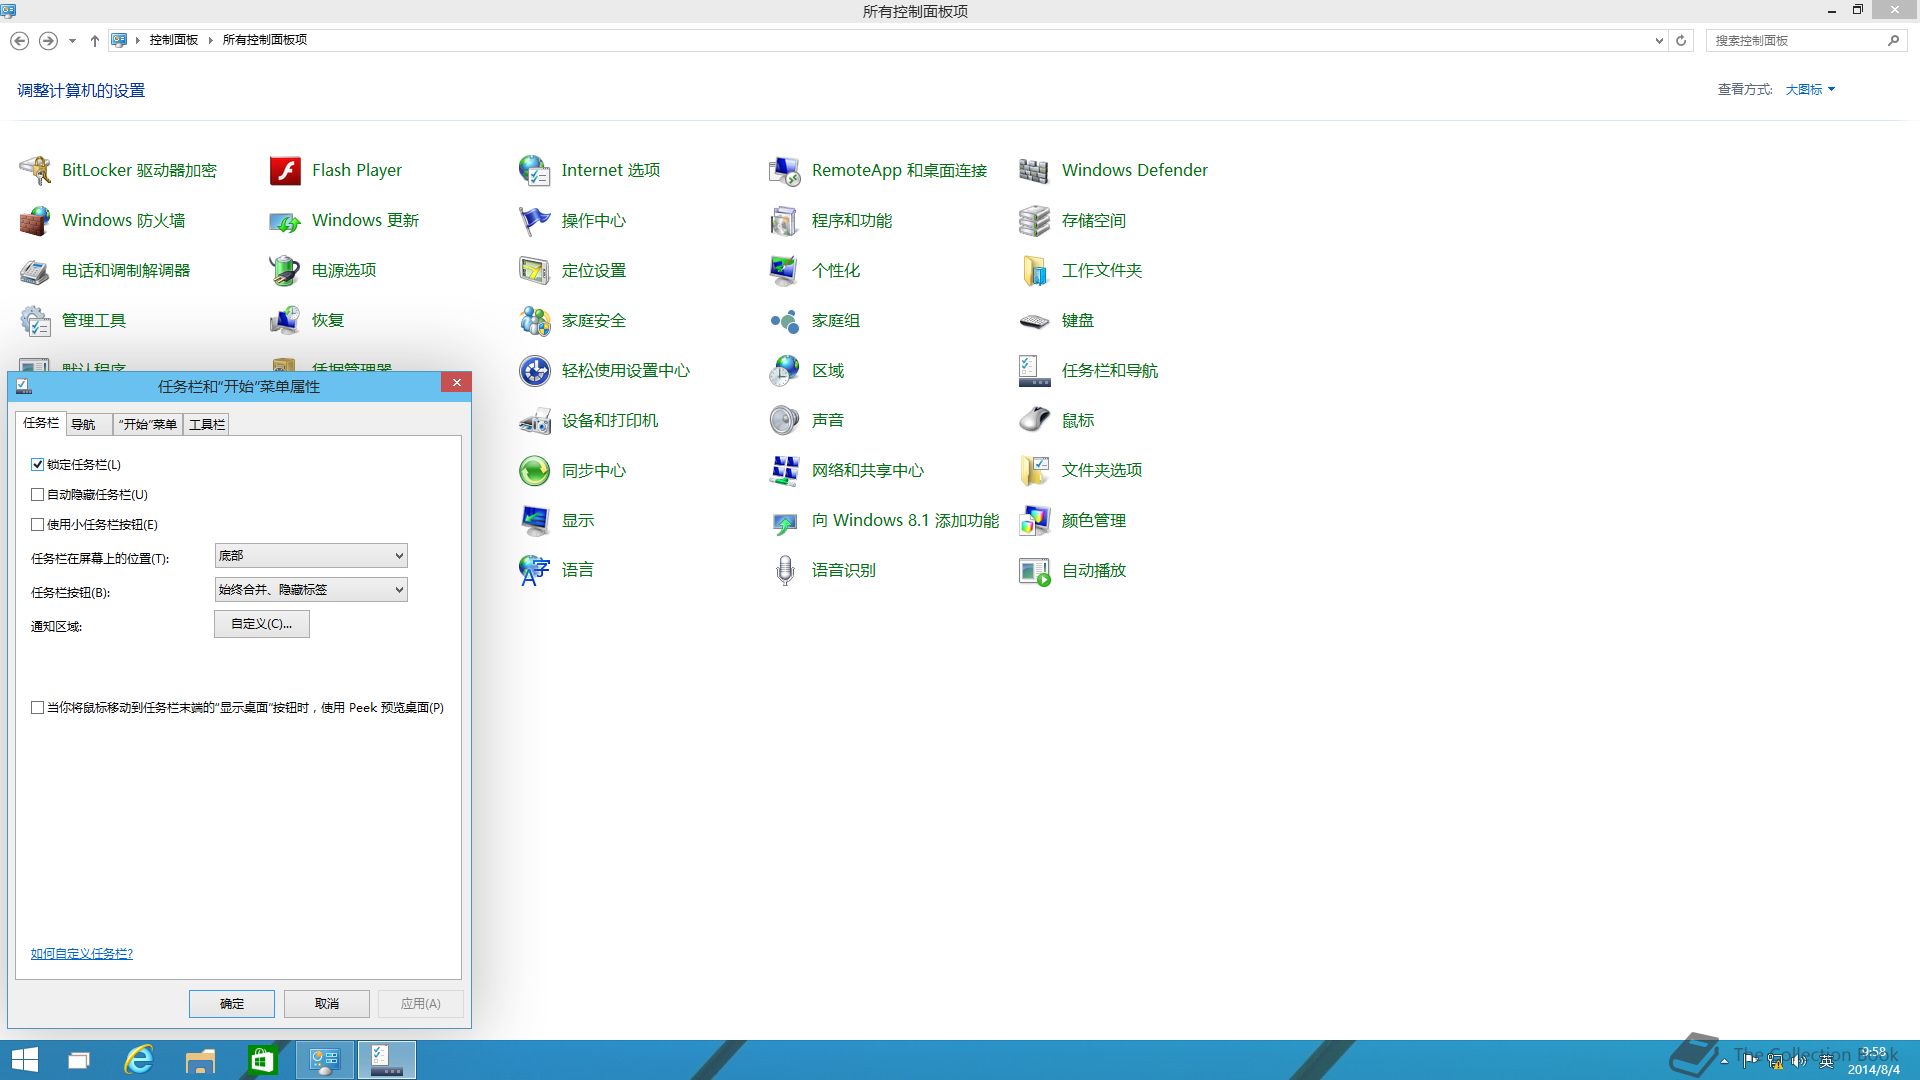Open 自动播放 icon
The image size is (1920, 1080).
(x=1035, y=571)
